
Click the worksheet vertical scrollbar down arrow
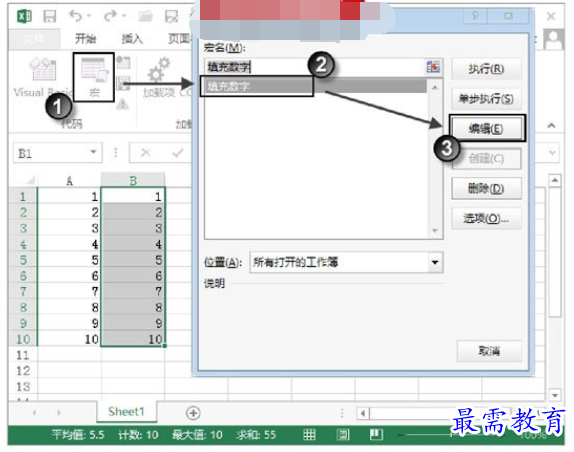click(x=555, y=395)
